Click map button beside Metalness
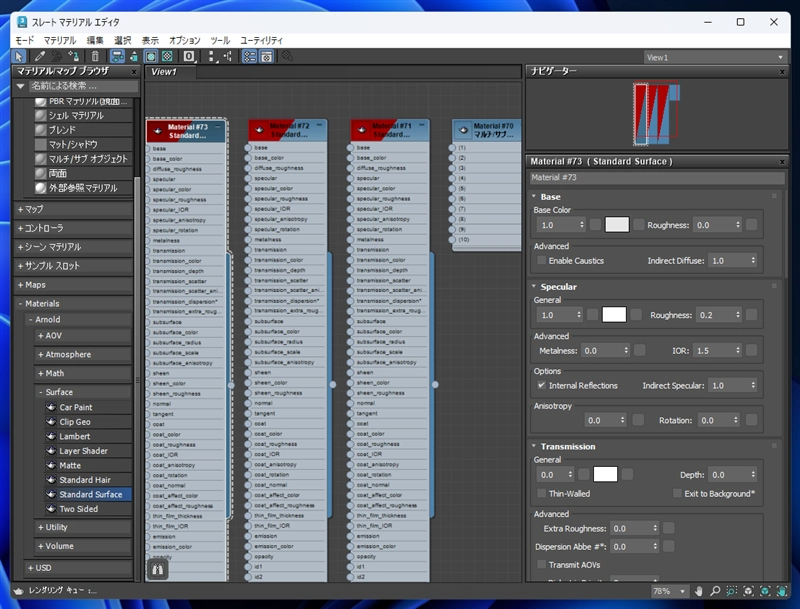Viewport: 800px width, 609px height. (639, 350)
